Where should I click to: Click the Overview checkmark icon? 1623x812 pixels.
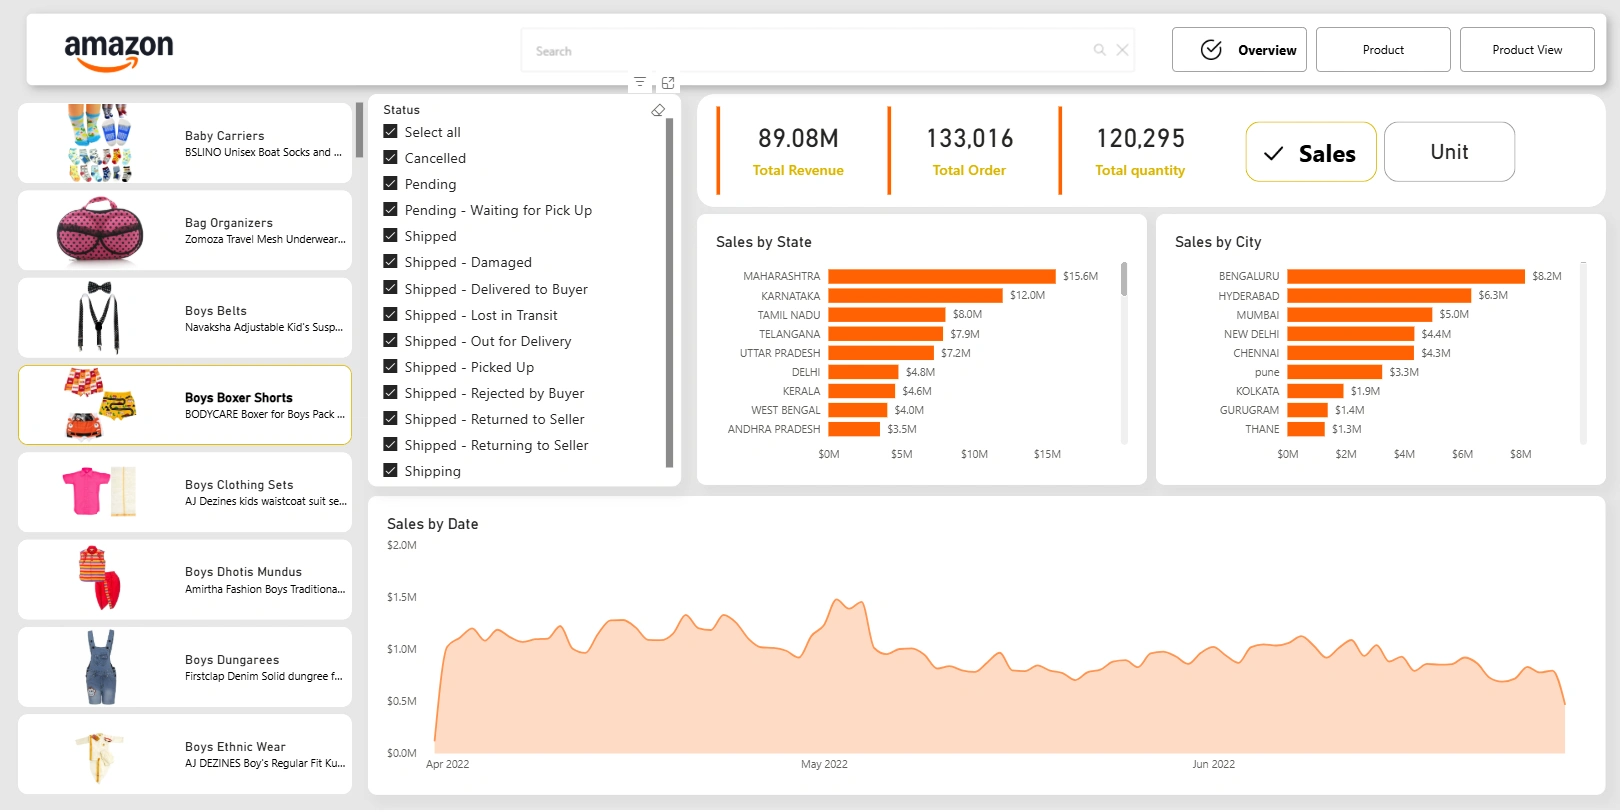[1211, 50]
